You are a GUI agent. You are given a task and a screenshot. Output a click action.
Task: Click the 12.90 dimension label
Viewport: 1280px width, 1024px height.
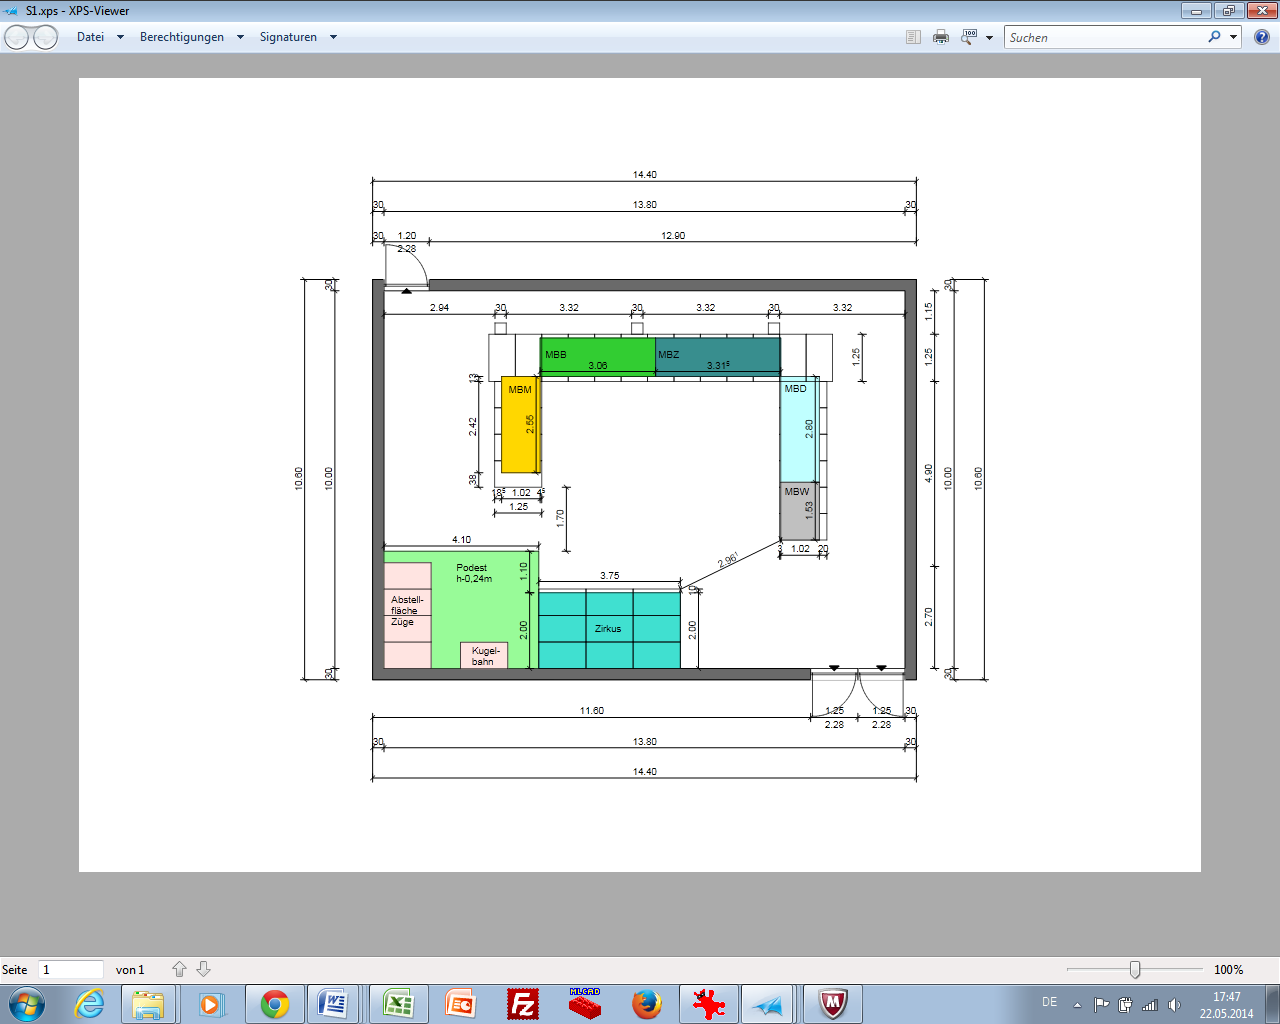coord(673,236)
